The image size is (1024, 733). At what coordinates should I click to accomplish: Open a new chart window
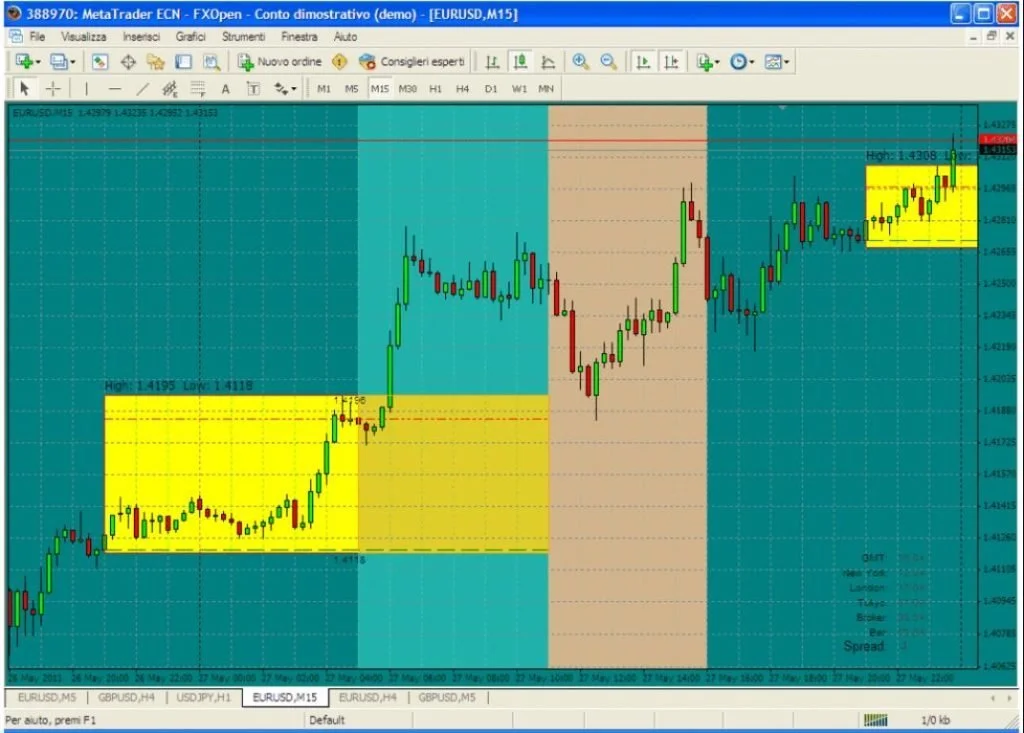click(22, 62)
